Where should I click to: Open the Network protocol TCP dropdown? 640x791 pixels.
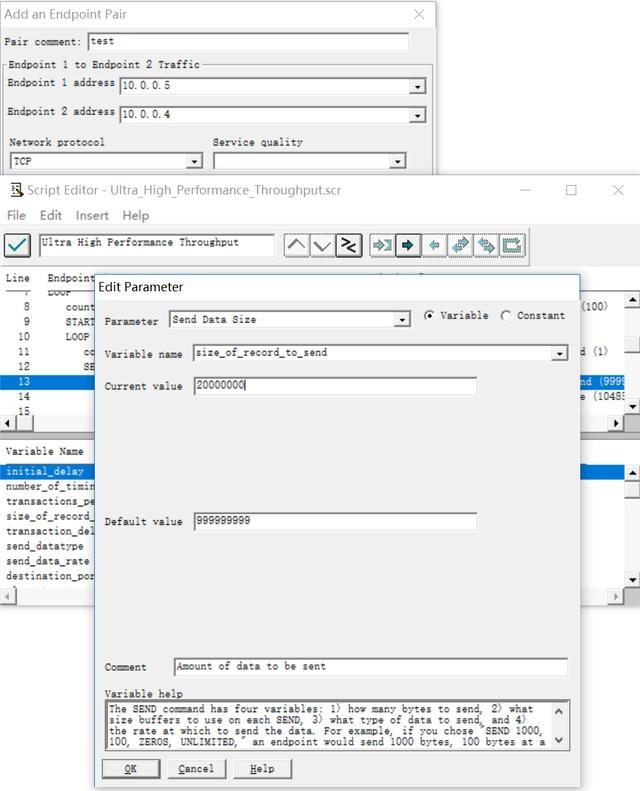point(194,161)
